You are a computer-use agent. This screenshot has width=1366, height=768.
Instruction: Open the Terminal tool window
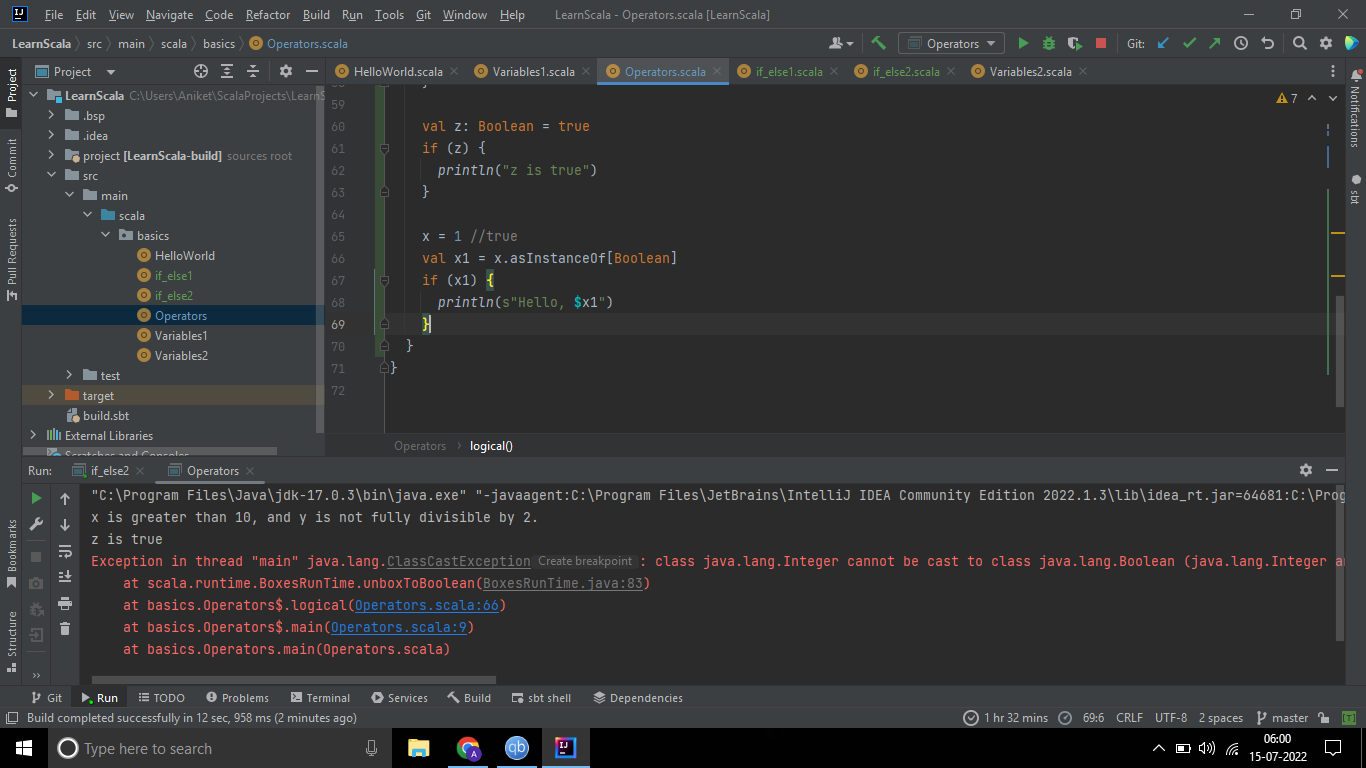(320, 698)
